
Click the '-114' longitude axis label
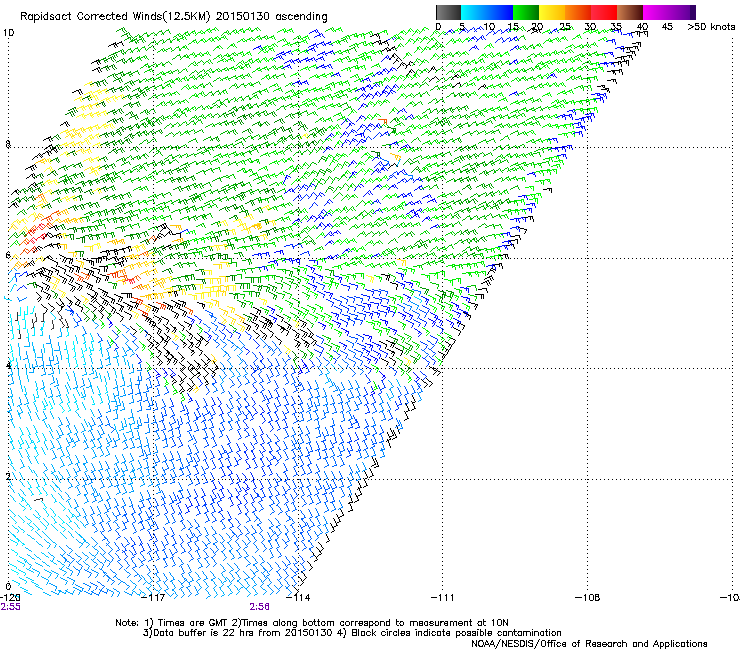pyautogui.click(x=299, y=598)
